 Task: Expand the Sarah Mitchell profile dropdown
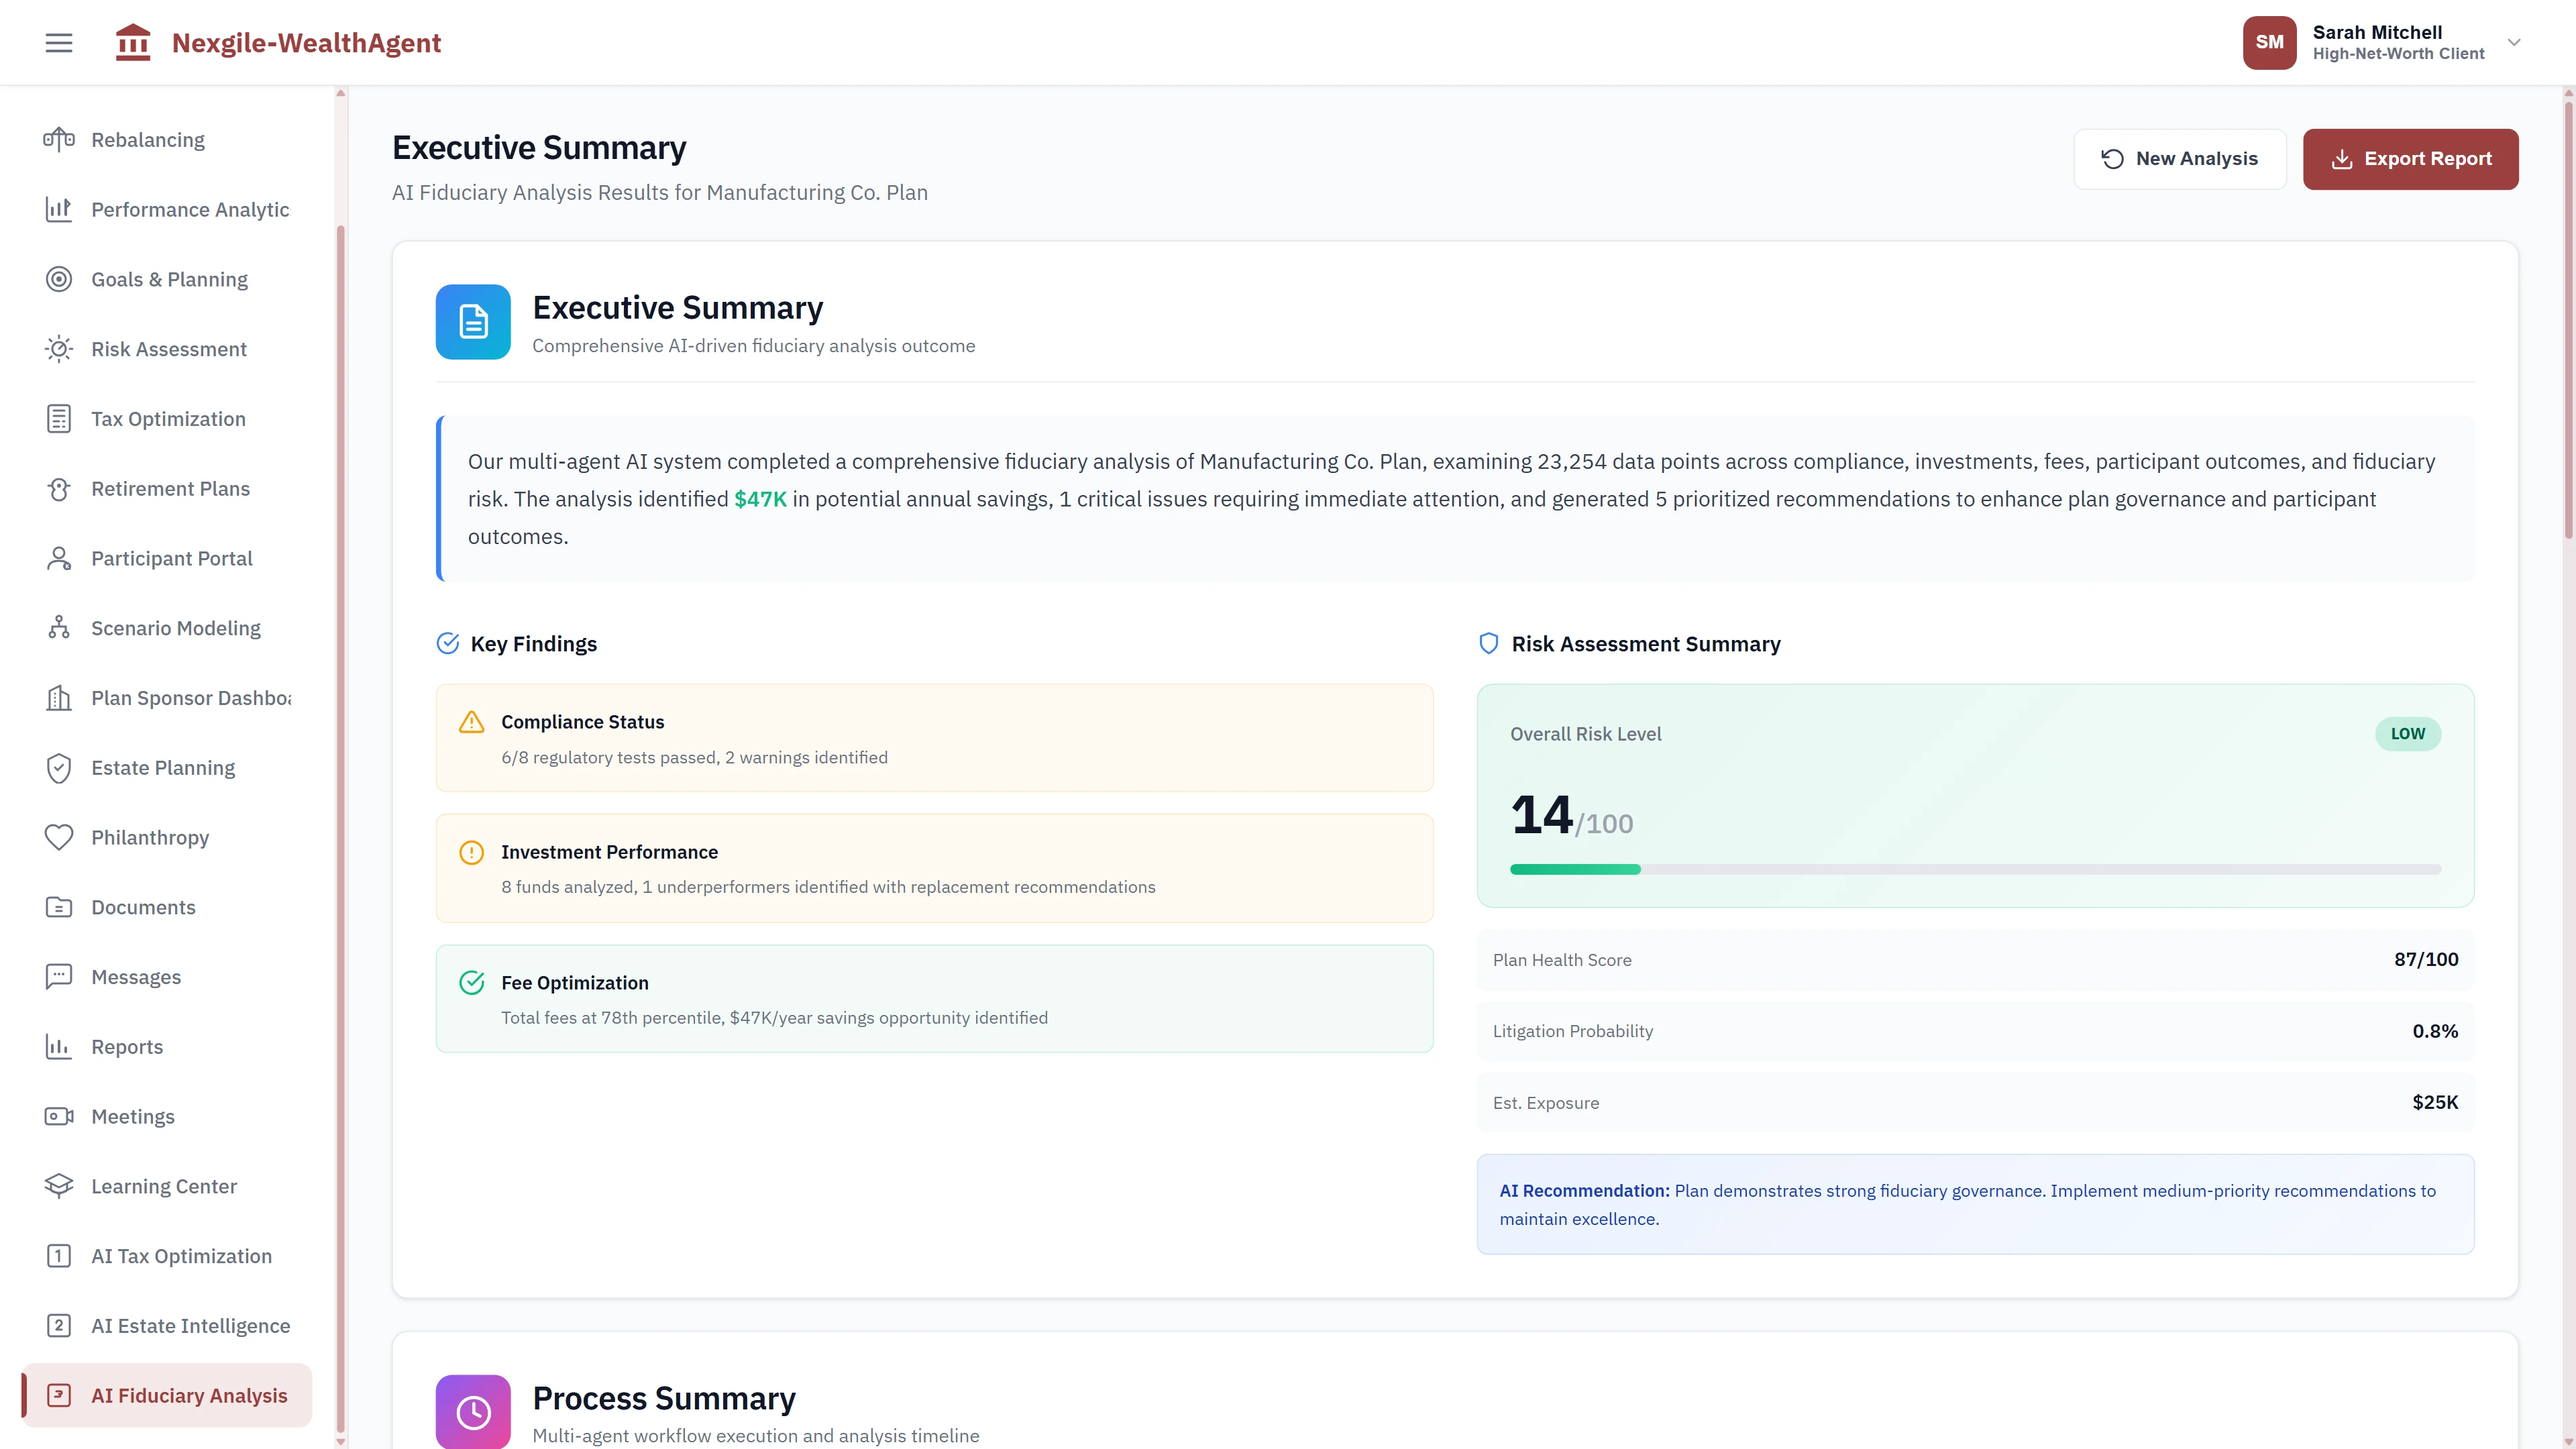(2514, 42)
